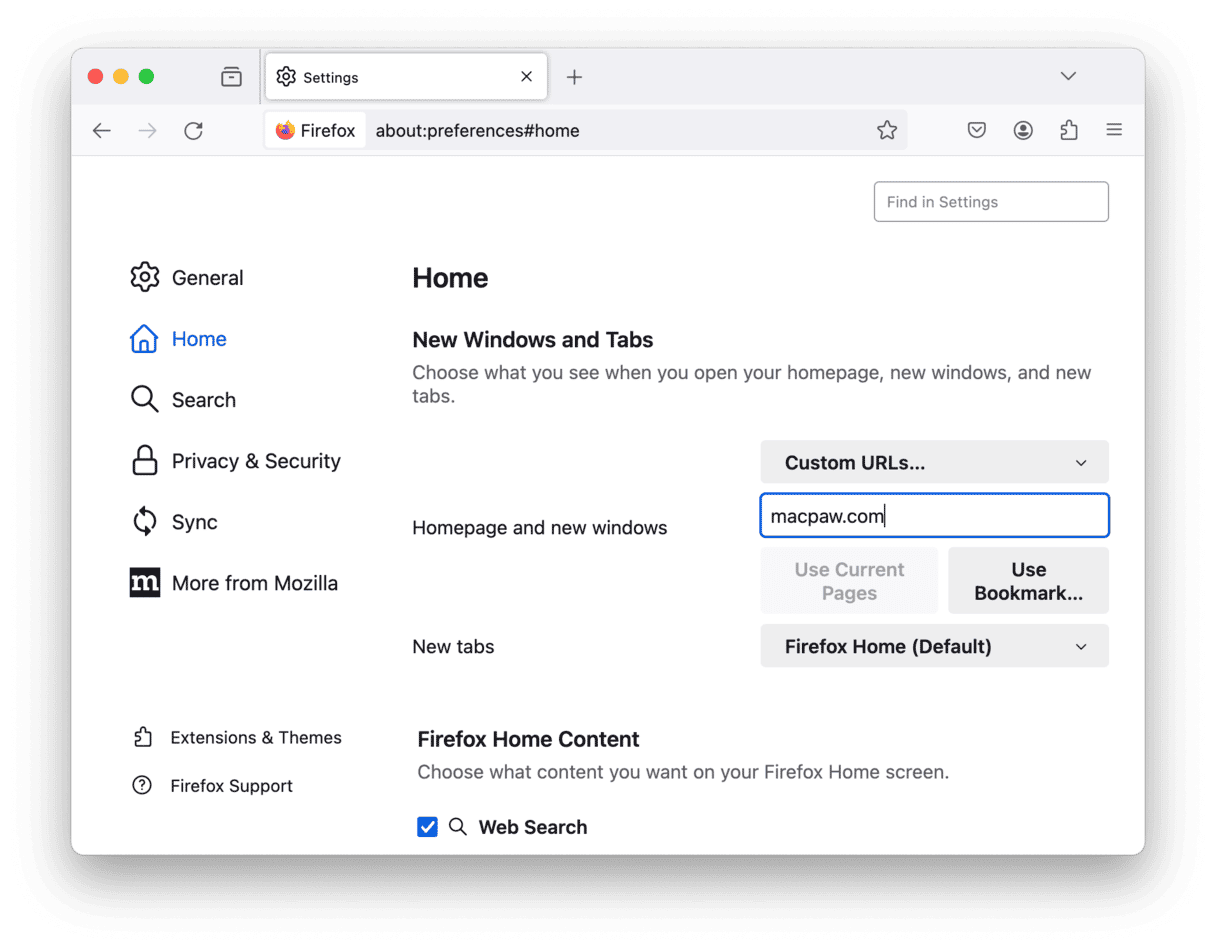This screenshot has height=949, width=1216.
Task: Click the 'New tabs' label
Action: click(453, 646)
